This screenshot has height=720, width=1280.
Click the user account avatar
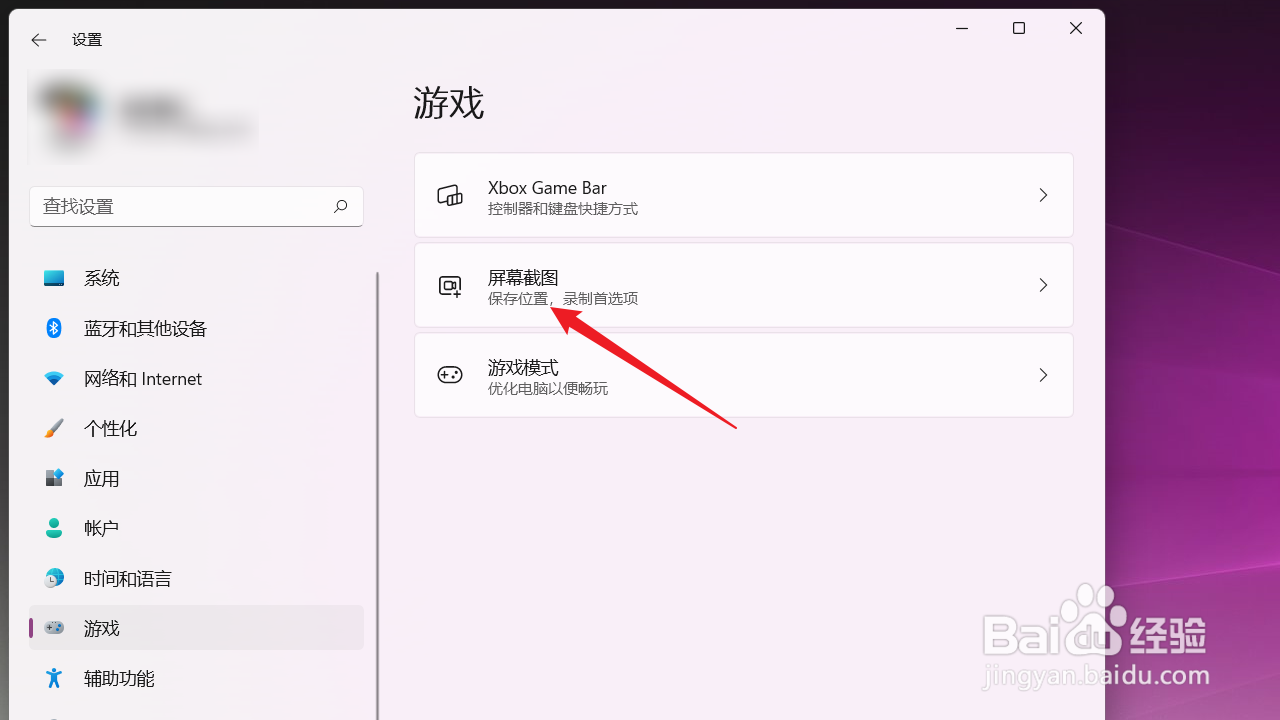(68, 115)
